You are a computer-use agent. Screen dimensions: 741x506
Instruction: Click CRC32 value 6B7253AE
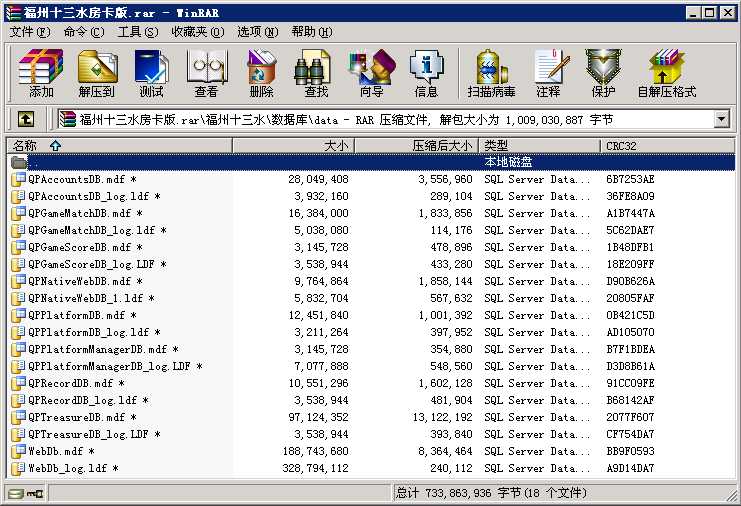(630, 179)
